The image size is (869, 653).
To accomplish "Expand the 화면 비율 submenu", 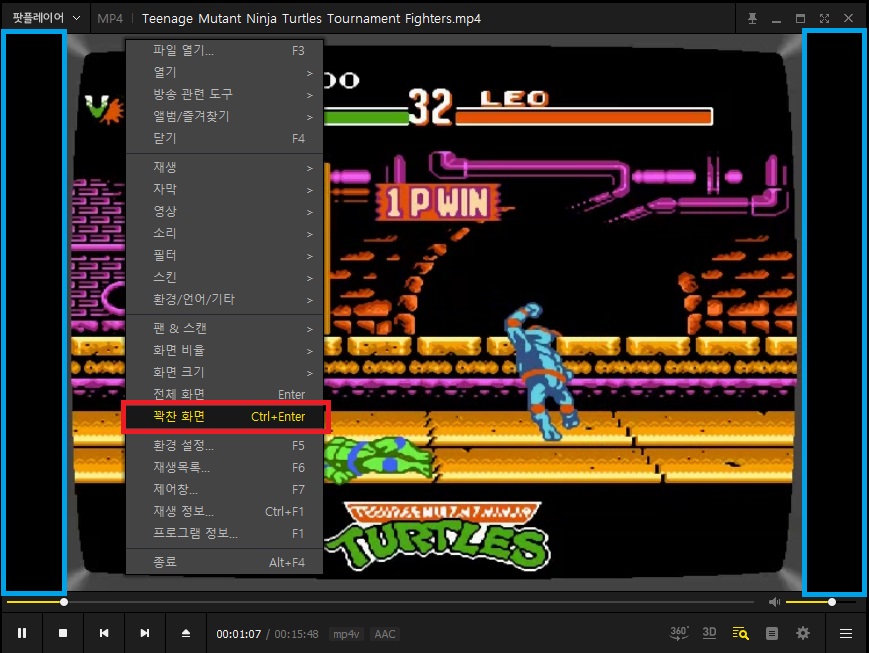I will click(x=224, y=350).
